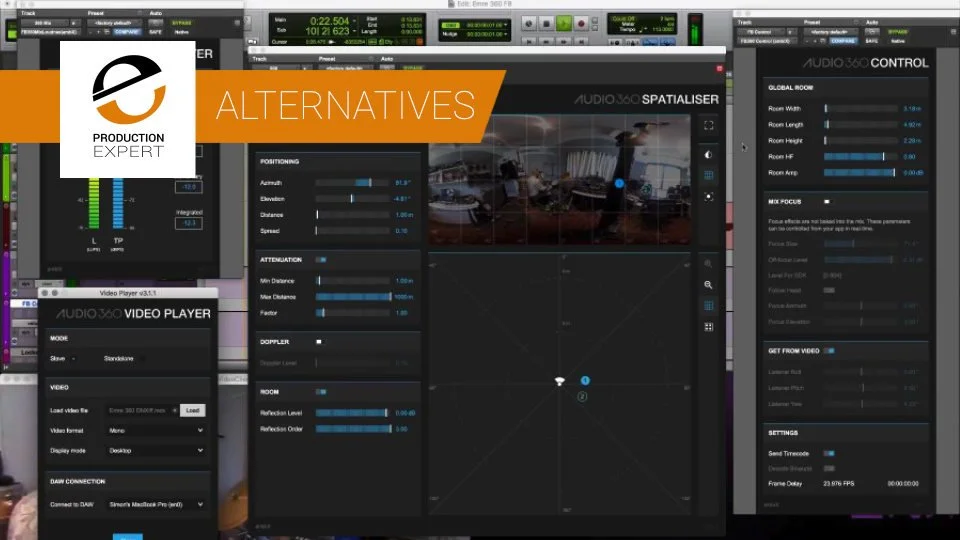
Task: Click the Go to End transport button
Action: click(580, 42)
